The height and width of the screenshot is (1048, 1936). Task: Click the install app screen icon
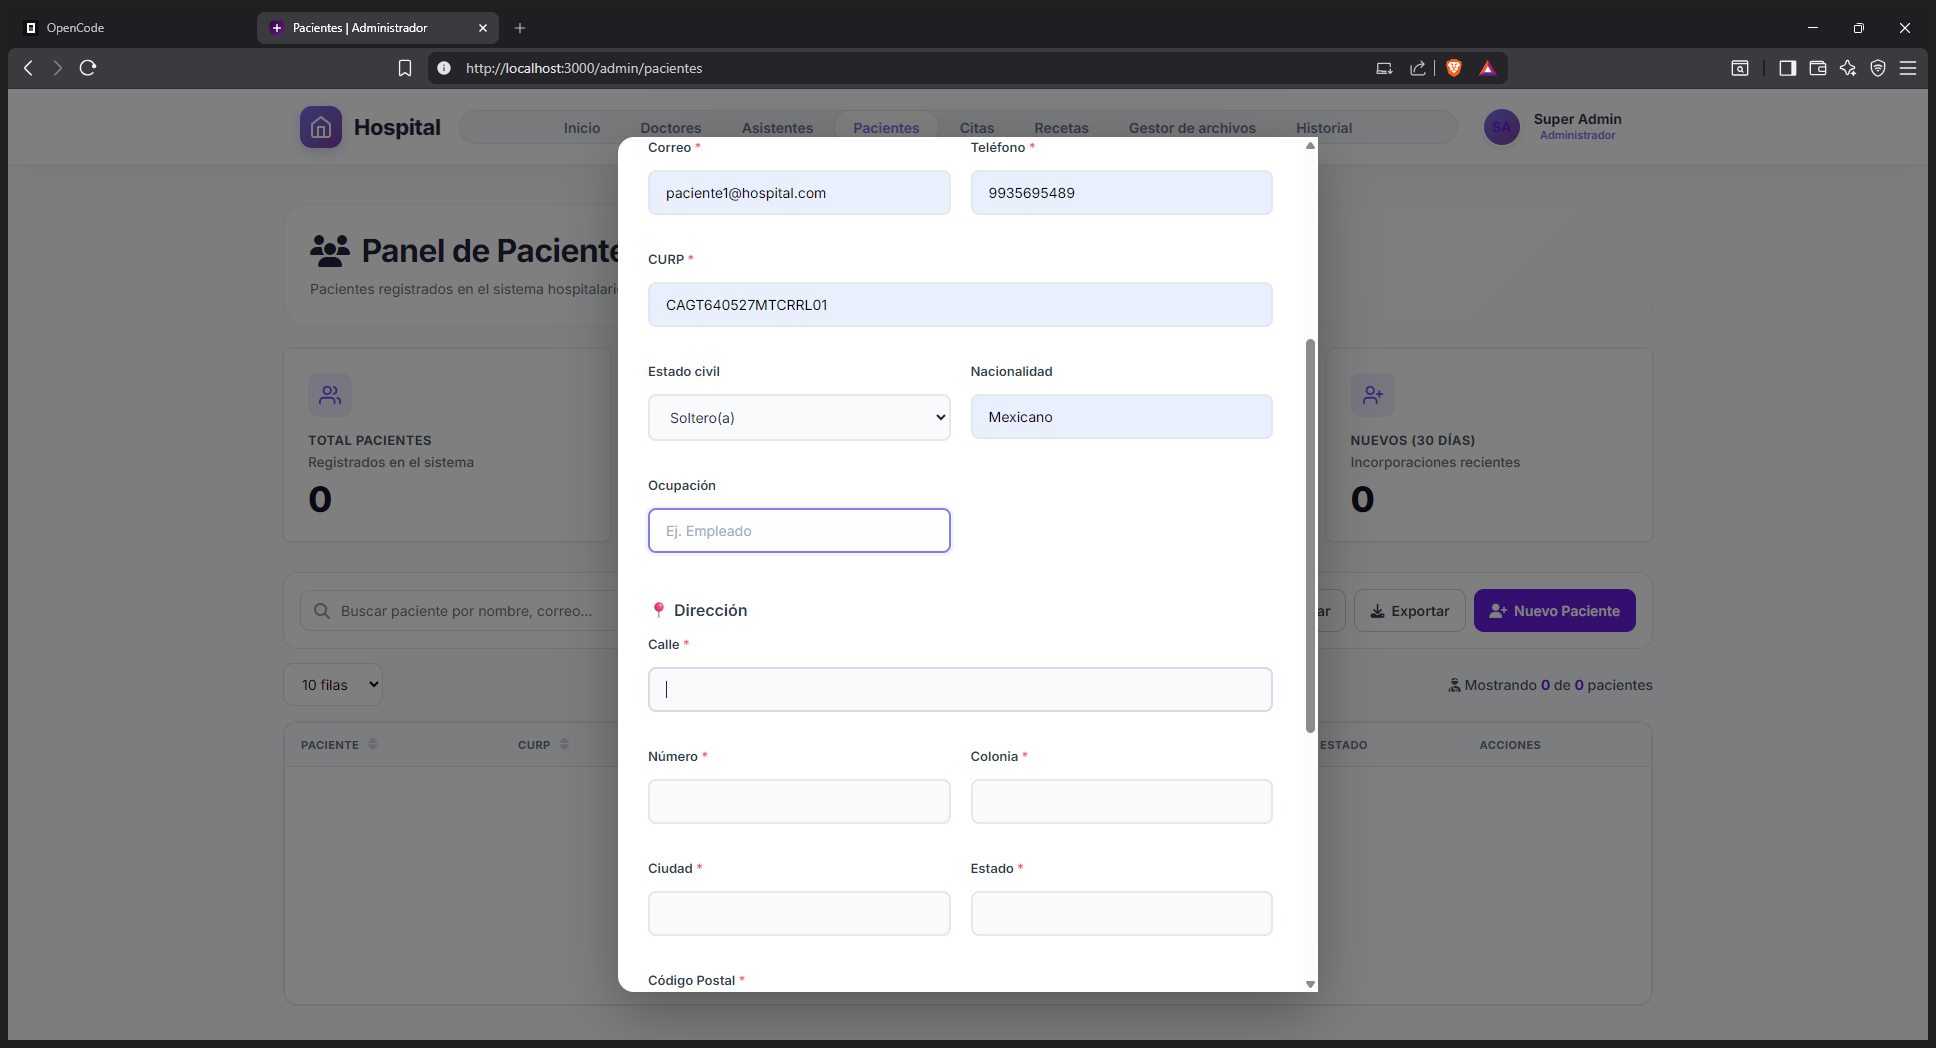pos(1384,68)
